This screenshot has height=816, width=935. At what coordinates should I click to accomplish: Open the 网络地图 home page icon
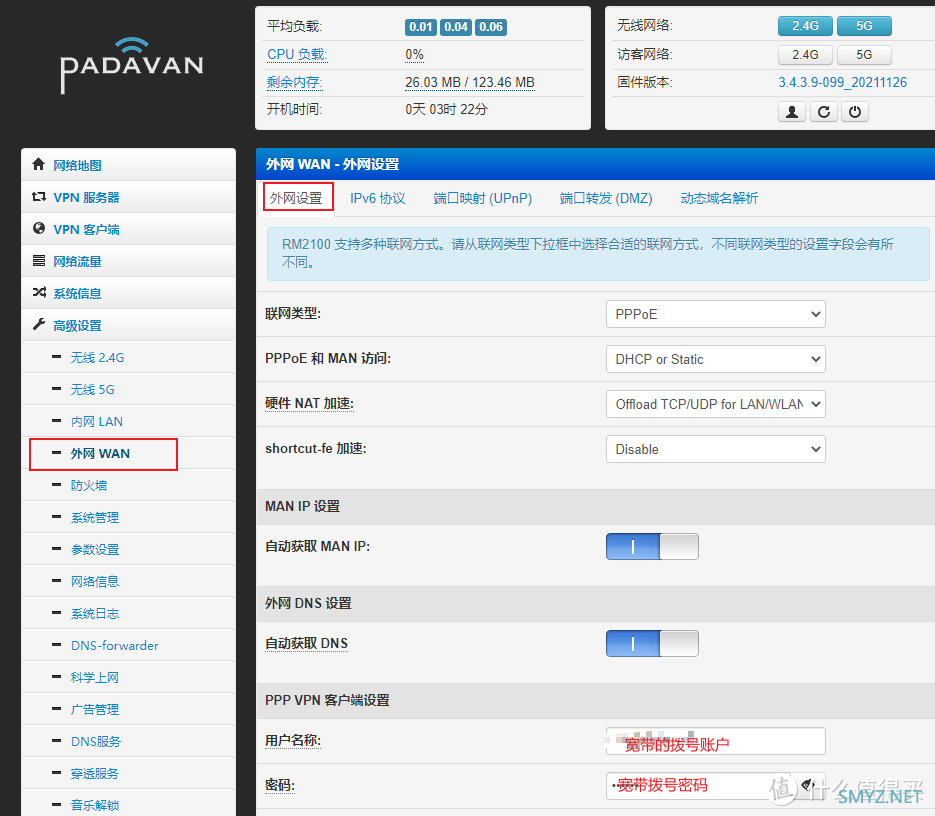pos(39,164)
